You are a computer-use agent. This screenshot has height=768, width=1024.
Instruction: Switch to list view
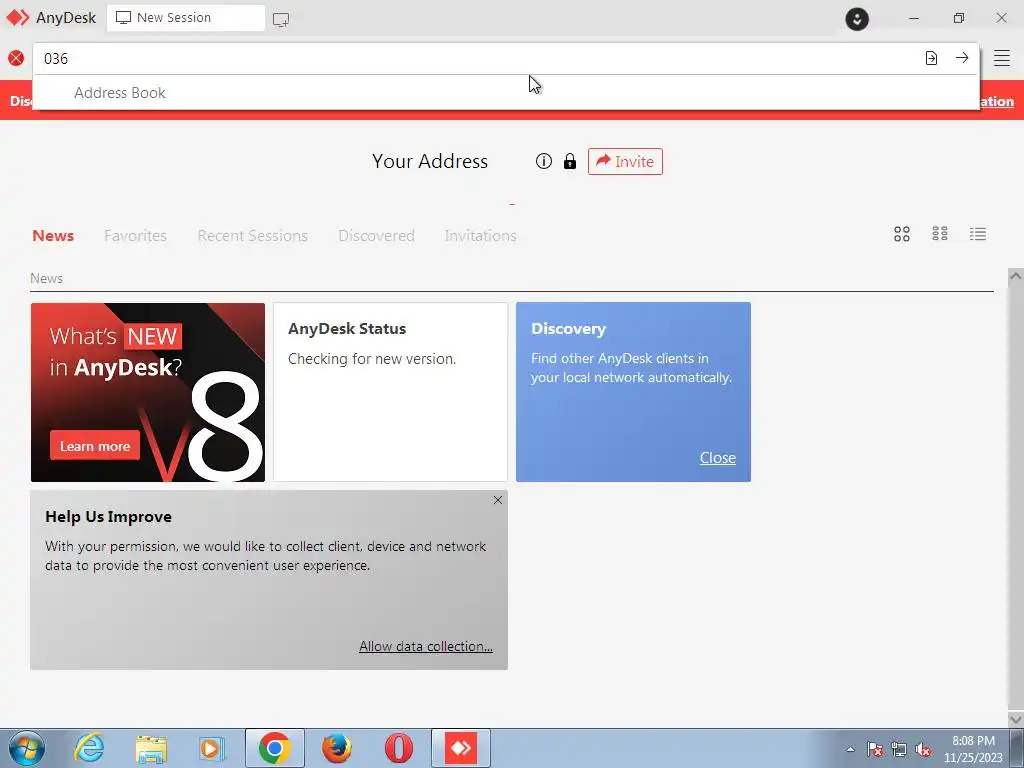pyautogui.click(x=978, y=234)
